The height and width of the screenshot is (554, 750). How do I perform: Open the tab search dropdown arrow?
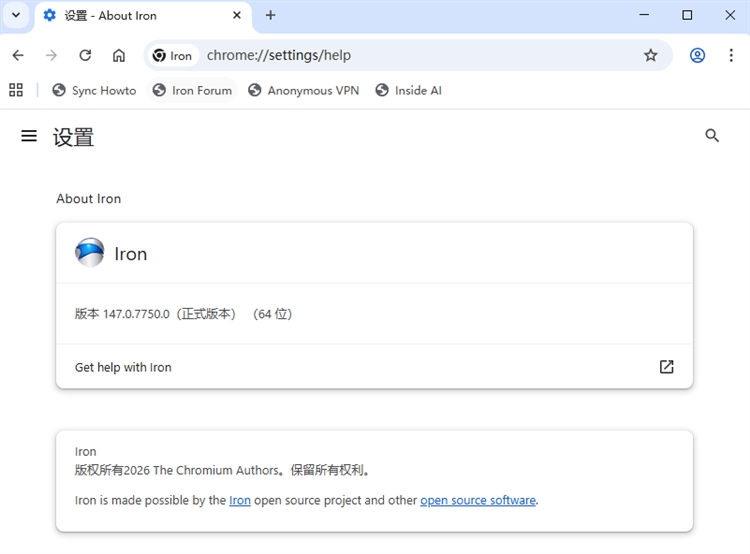coord(16,15)
